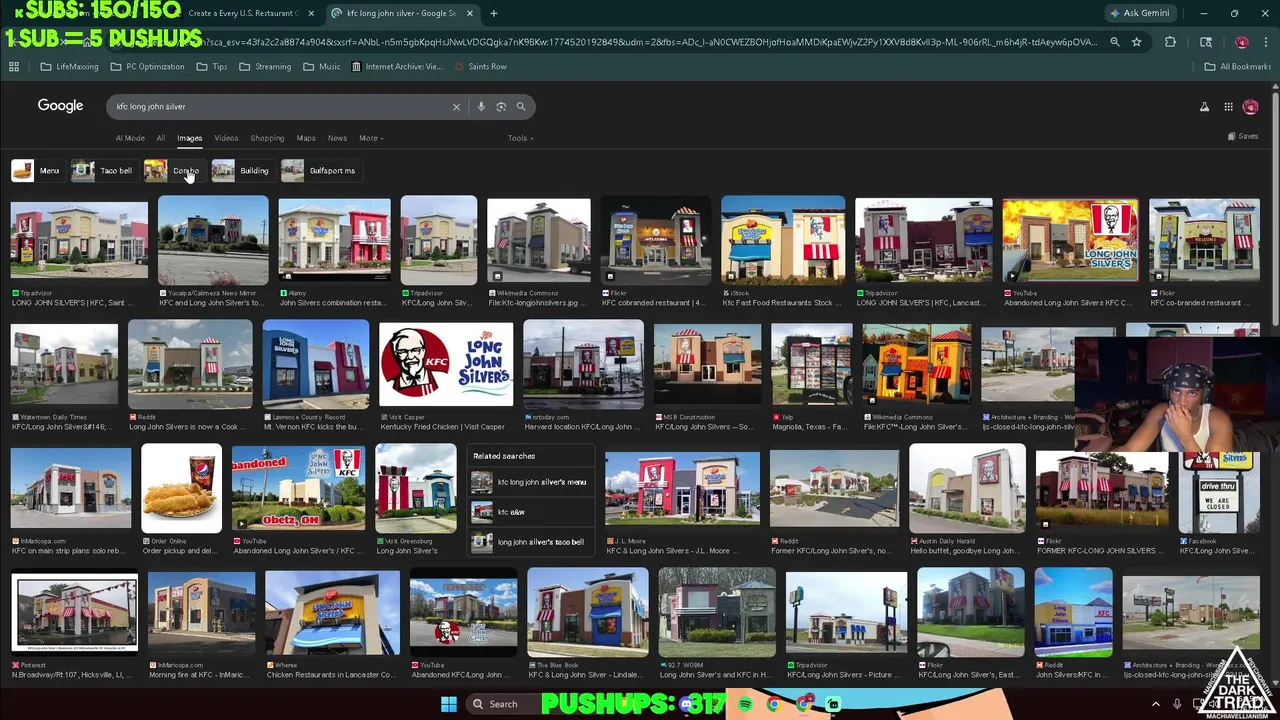Filter images by the Taco bell chip
Screen dimensions: 1280x720
103,171
